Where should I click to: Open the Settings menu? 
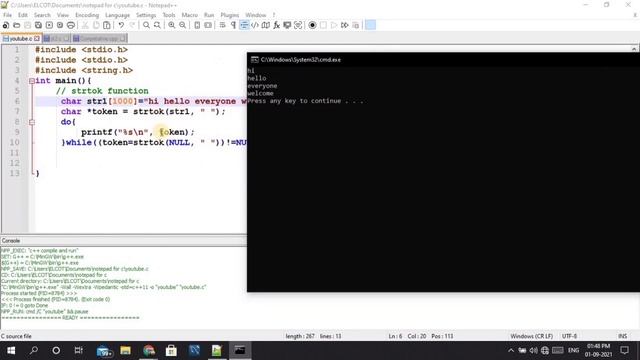tap(146, 15)
